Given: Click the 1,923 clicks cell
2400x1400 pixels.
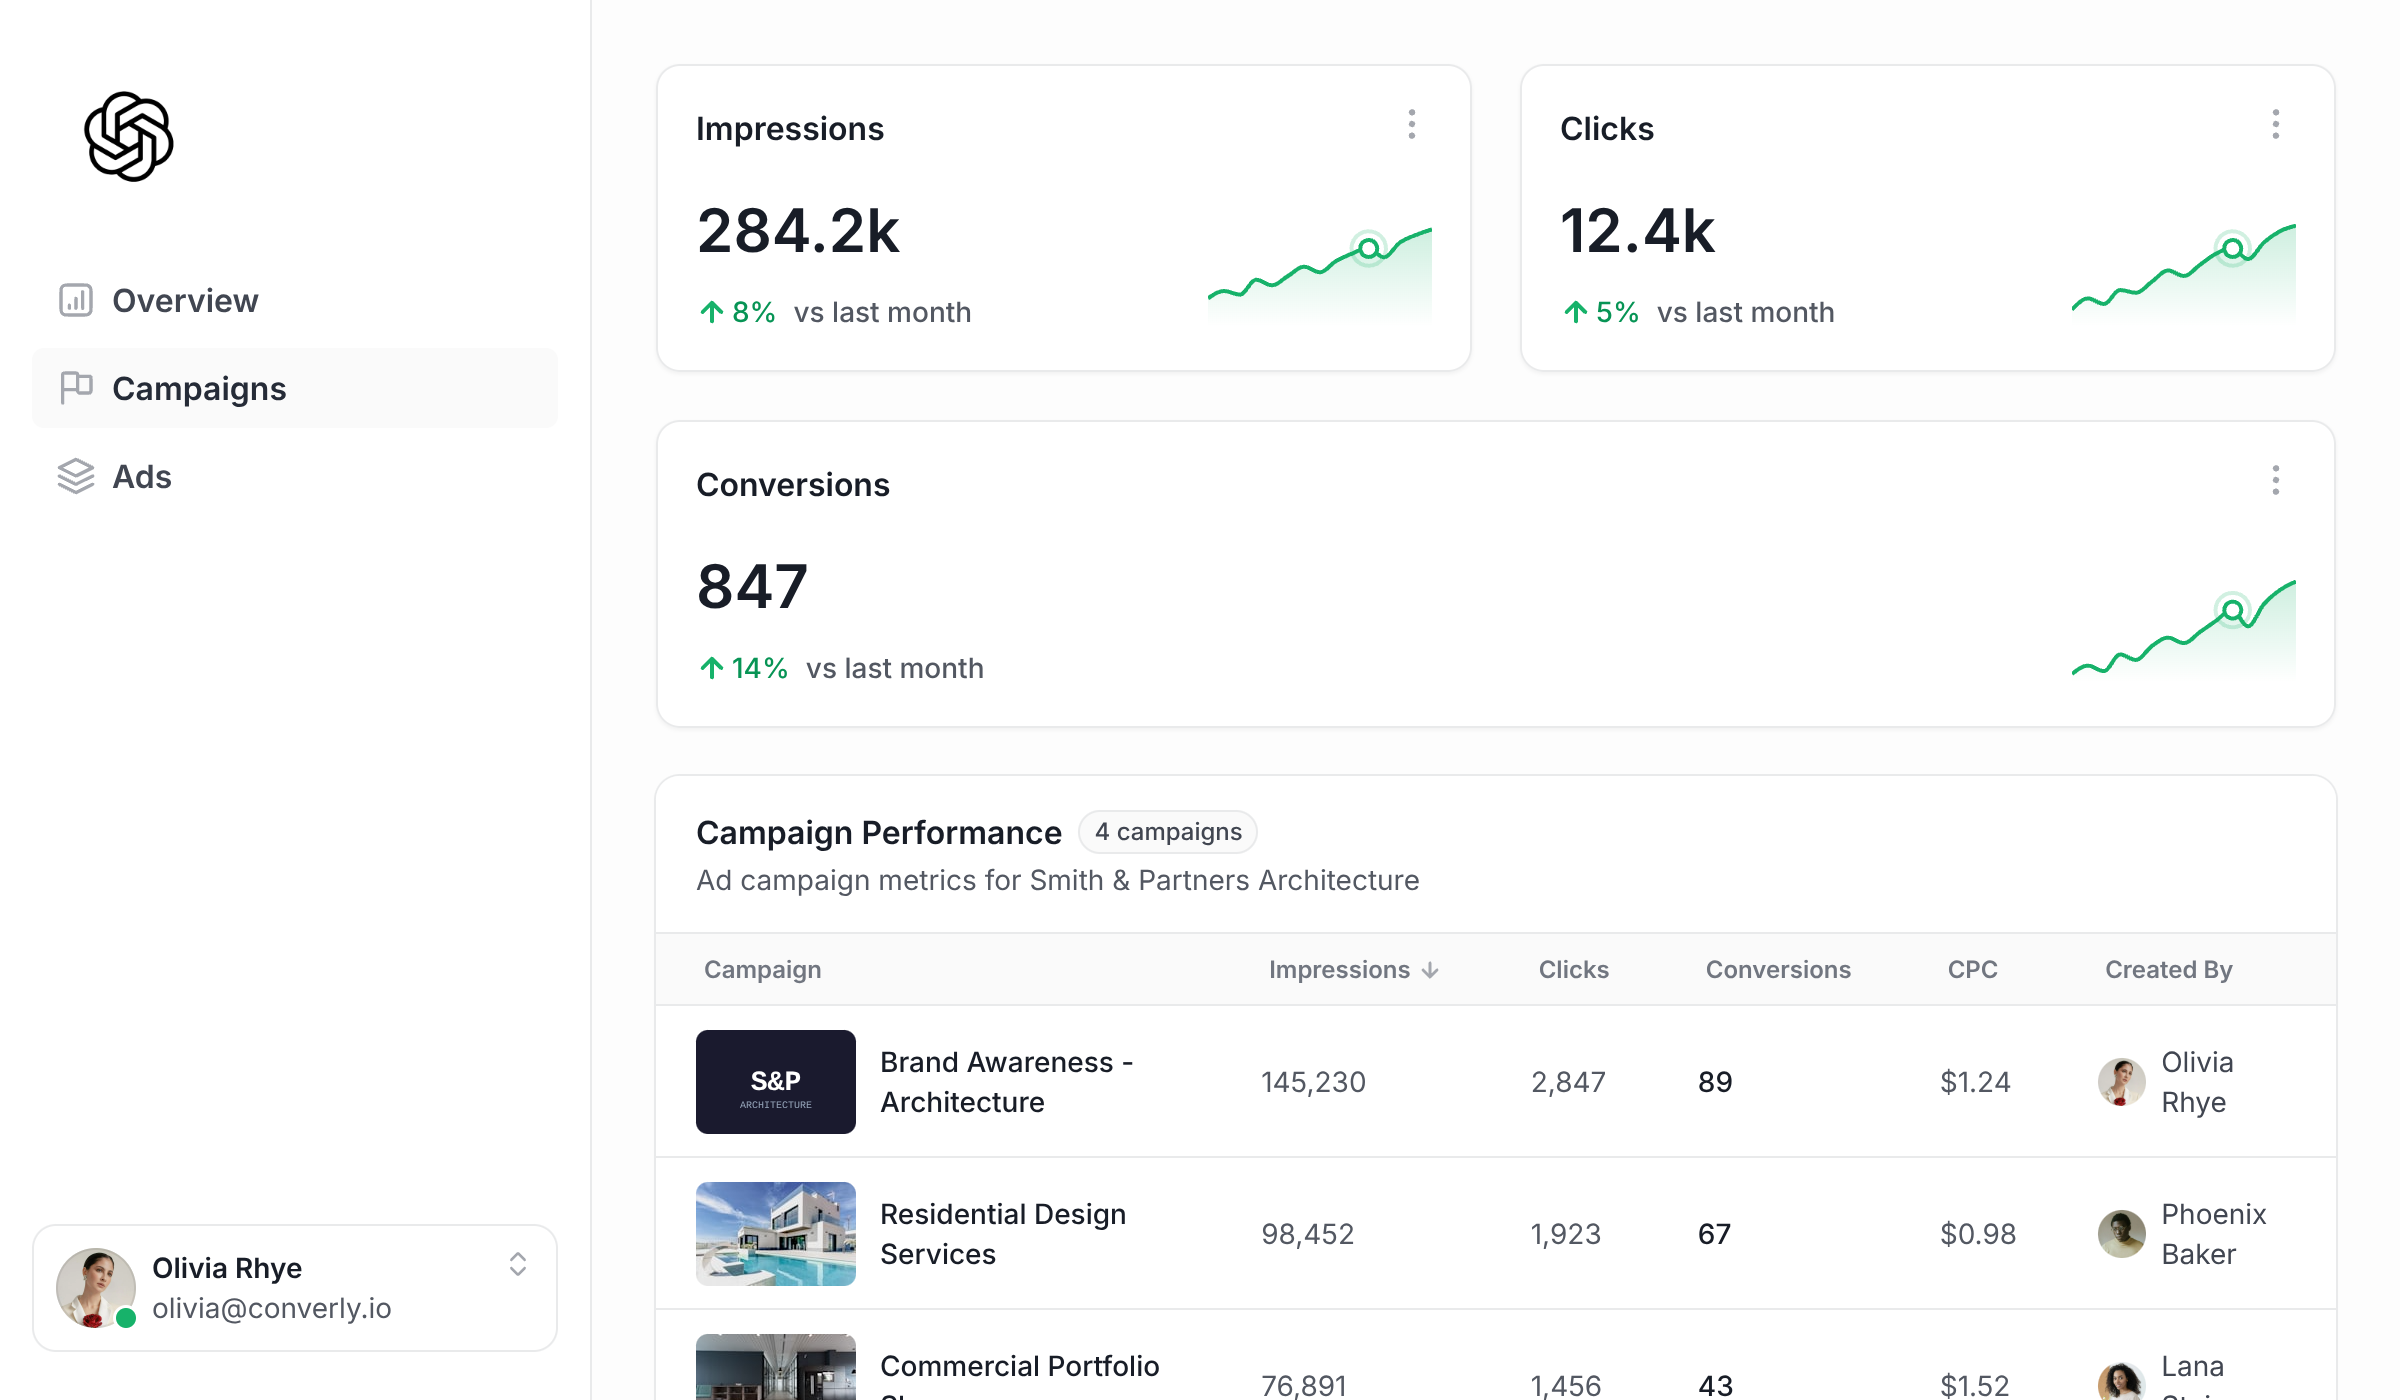Looking at the screenshot, I should tap(1565, 1234).
